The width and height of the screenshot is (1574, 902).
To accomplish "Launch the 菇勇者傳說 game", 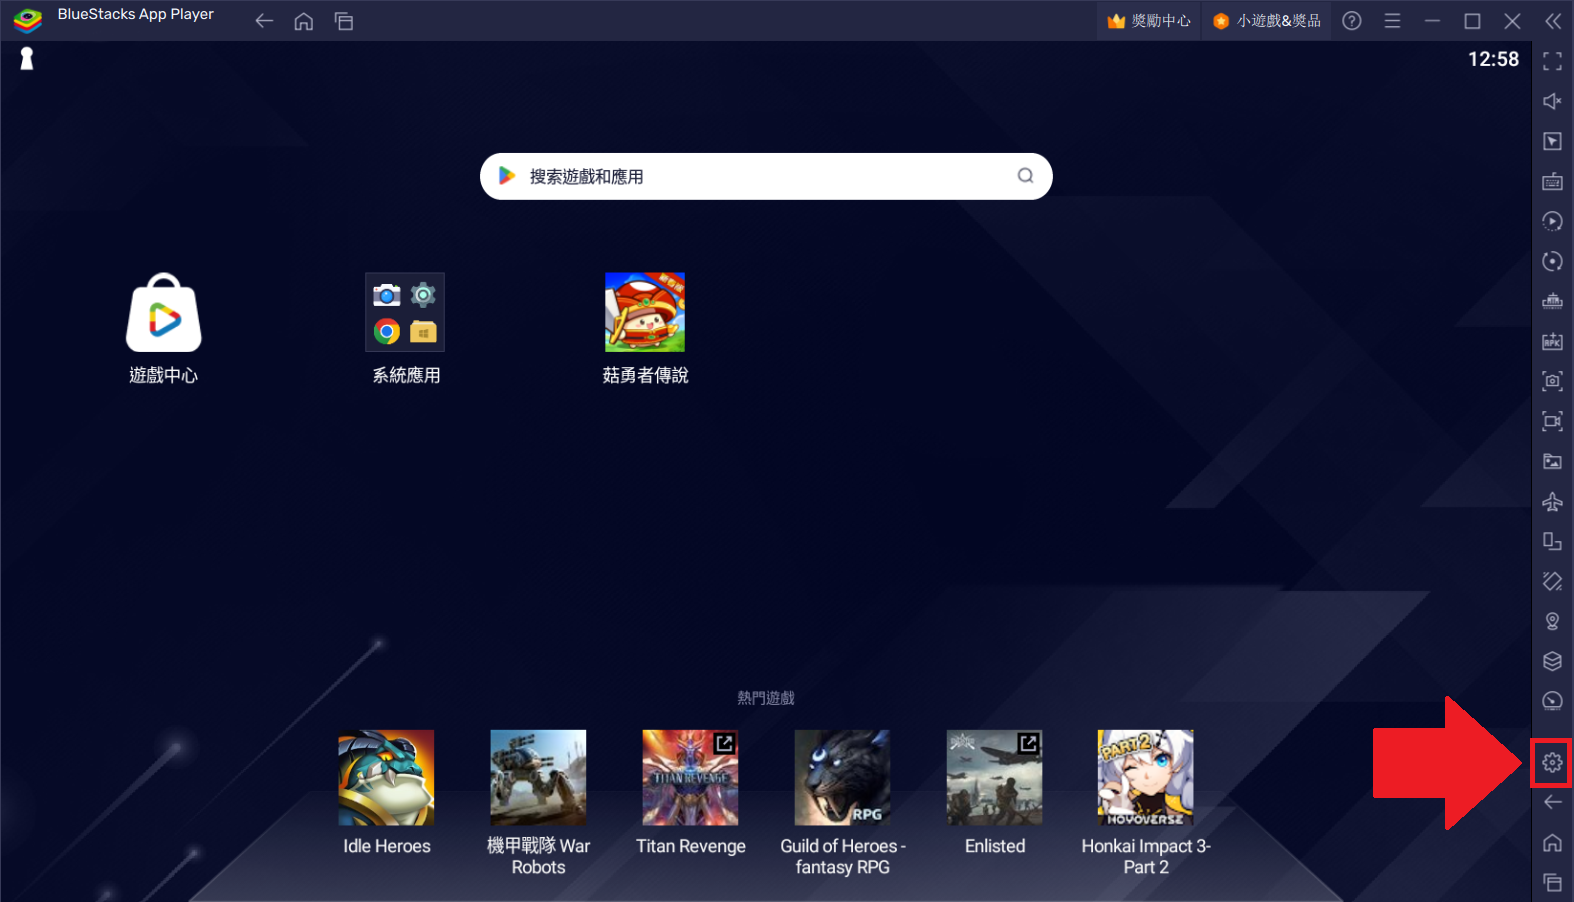I will coord(645,329).
